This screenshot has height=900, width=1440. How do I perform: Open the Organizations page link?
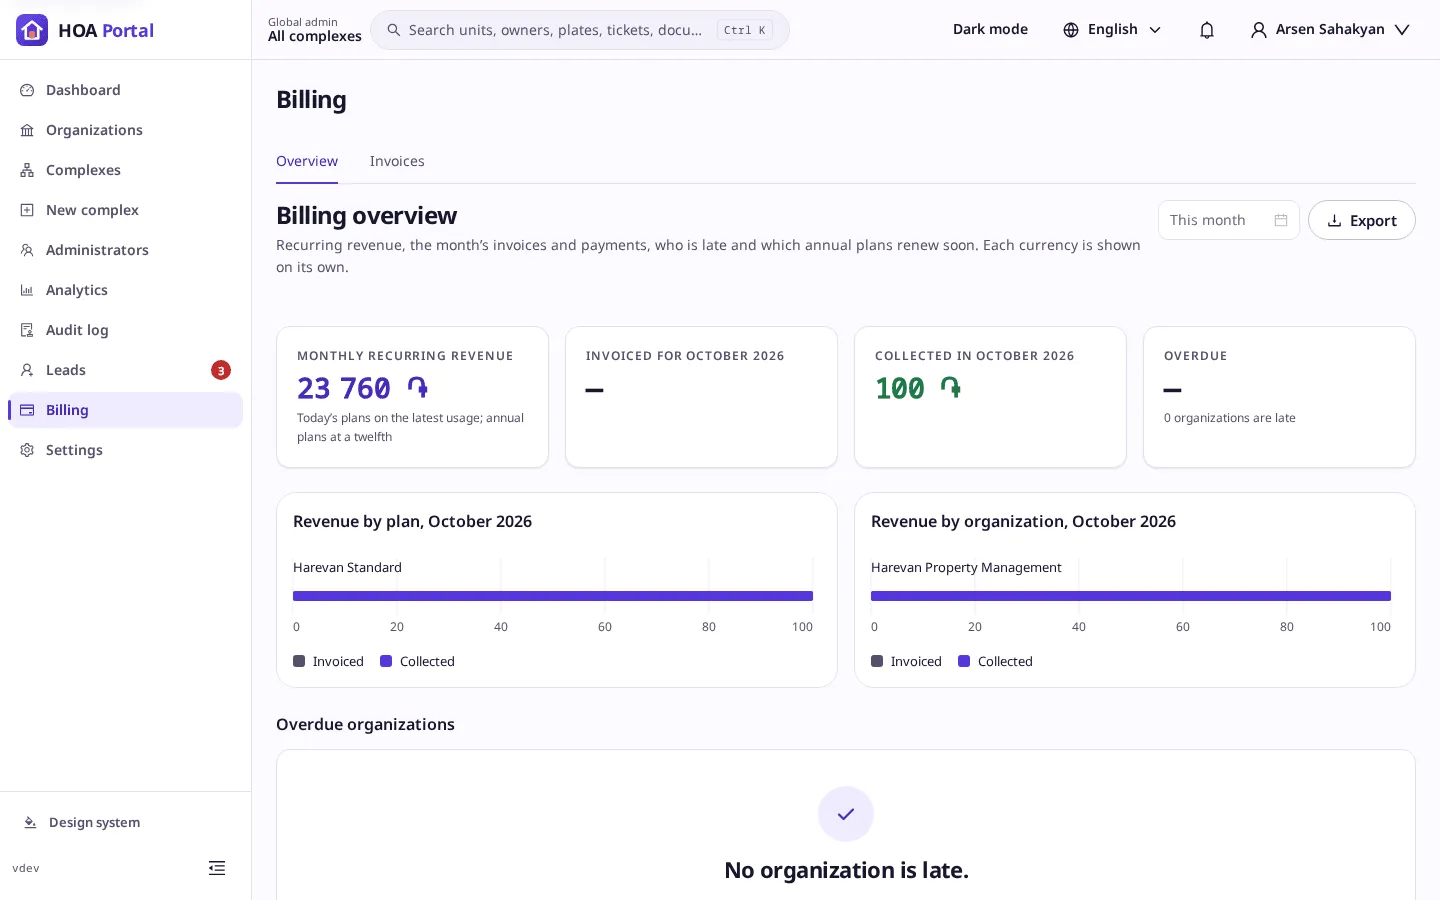tap(125, 130)
